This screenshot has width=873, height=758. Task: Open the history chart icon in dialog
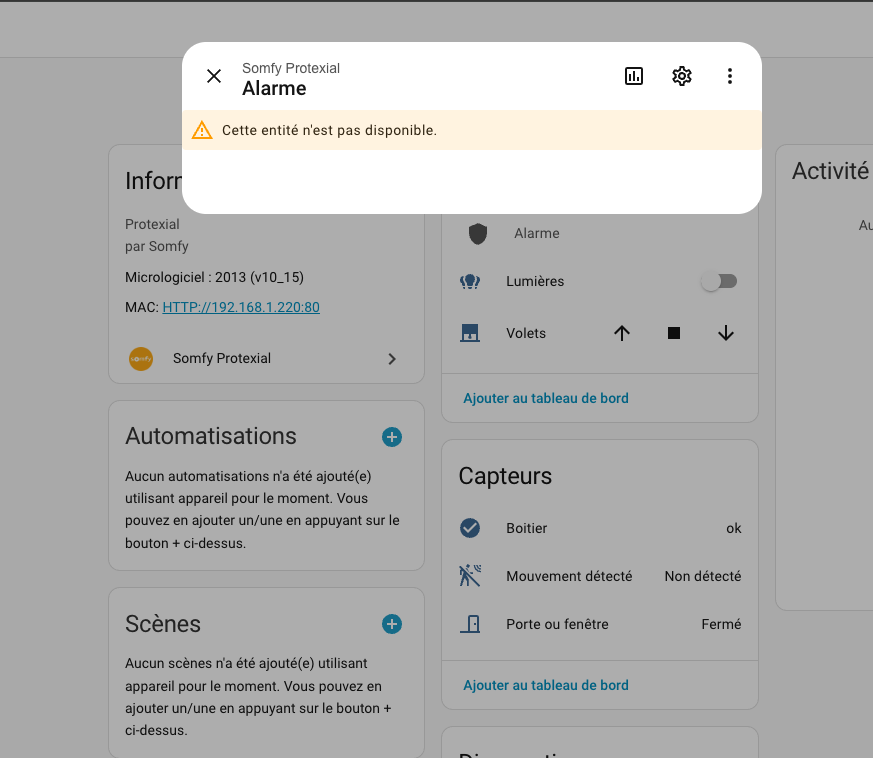click(634, 76)
